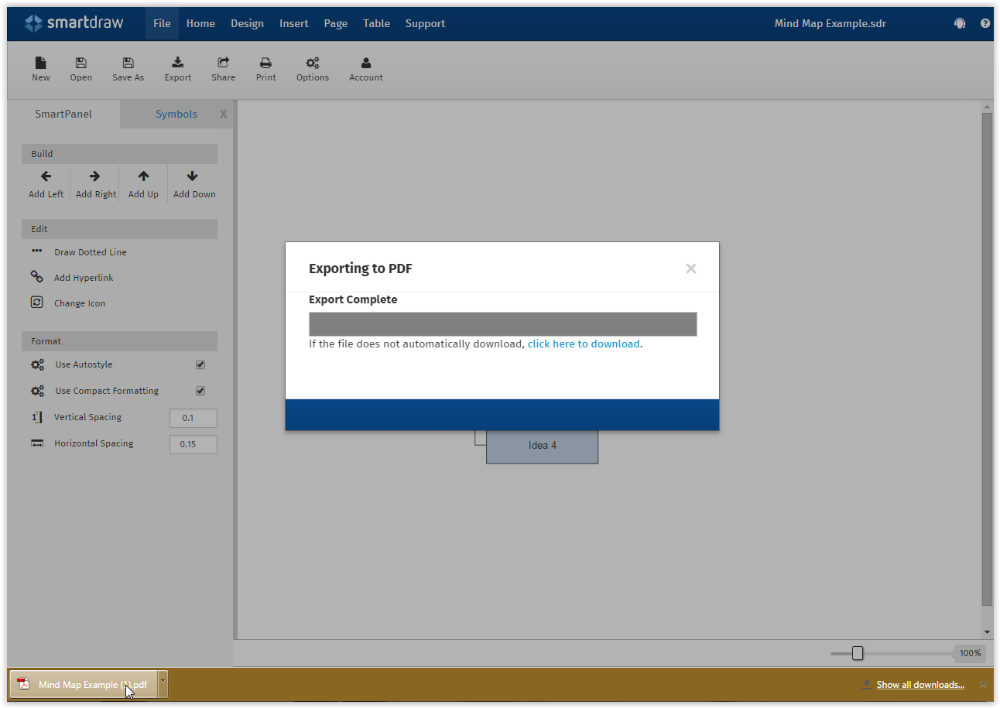Screen dimensions: 1000x708
Task: Close the Exporting to PDF dialog
Action: 691,269
